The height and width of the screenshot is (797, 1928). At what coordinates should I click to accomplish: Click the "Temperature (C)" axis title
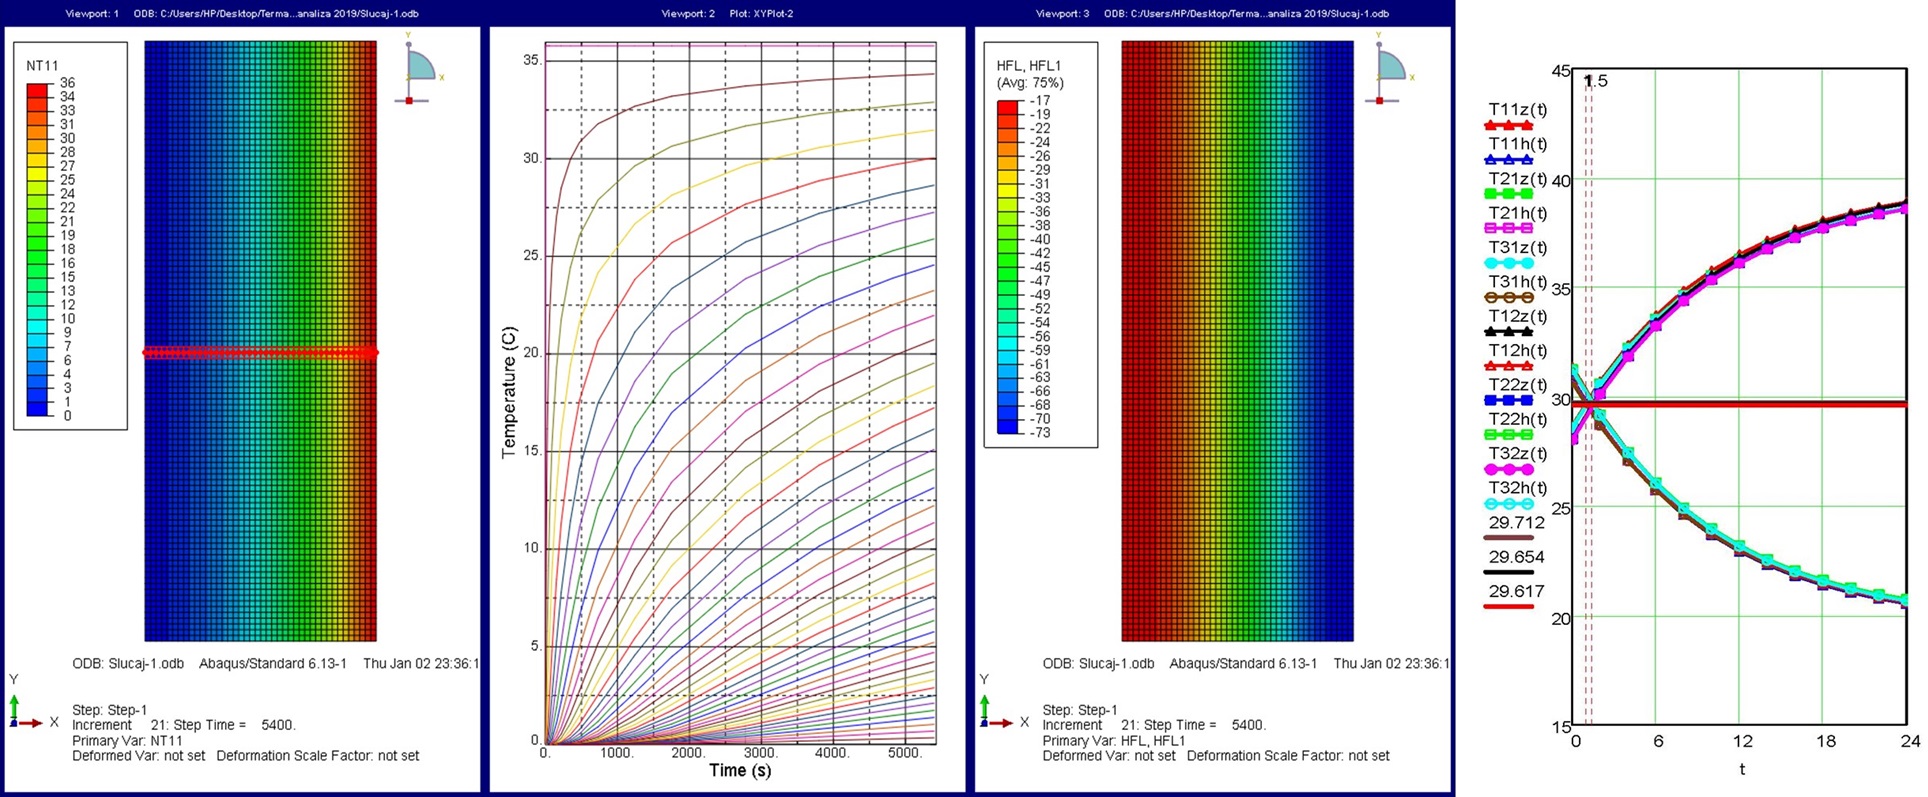coord(509,392)
